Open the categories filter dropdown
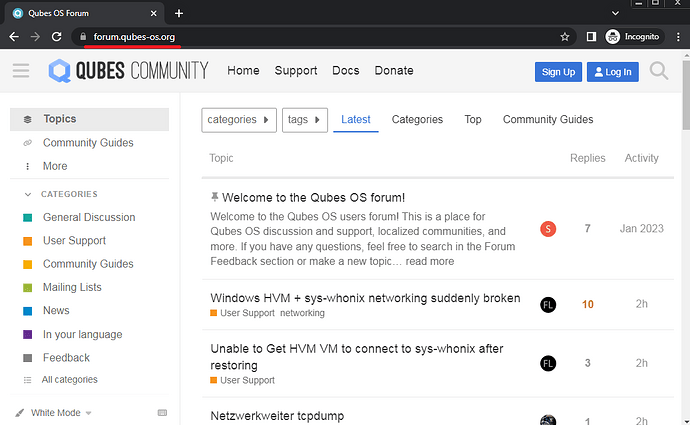Screen dimensions: 690x425 [239, 120]
